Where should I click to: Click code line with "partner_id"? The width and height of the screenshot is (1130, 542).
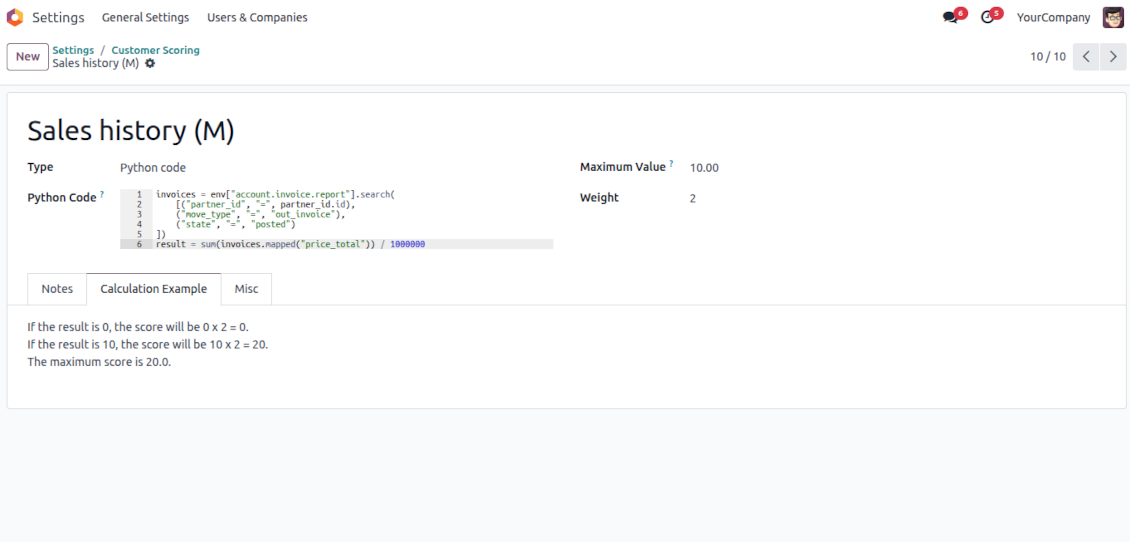(x=266, y=205)
